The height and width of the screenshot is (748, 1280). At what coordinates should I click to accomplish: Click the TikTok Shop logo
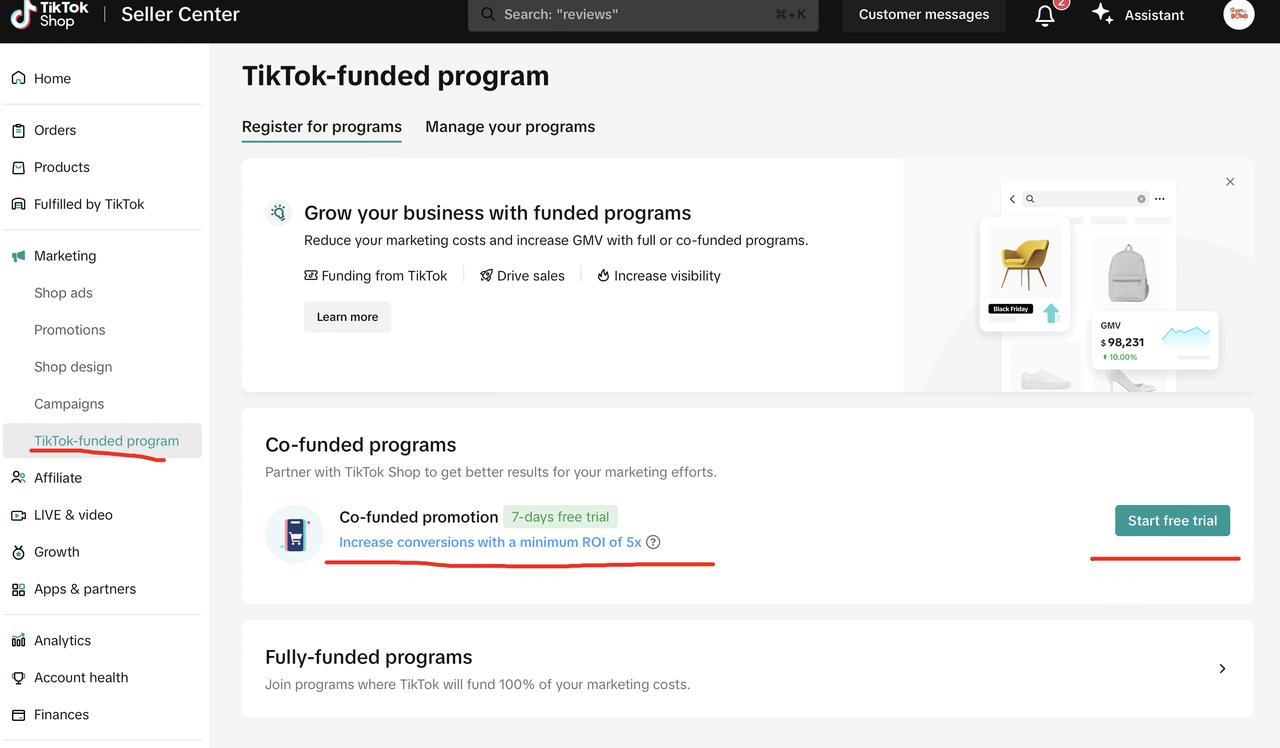(x=50, y=14)
